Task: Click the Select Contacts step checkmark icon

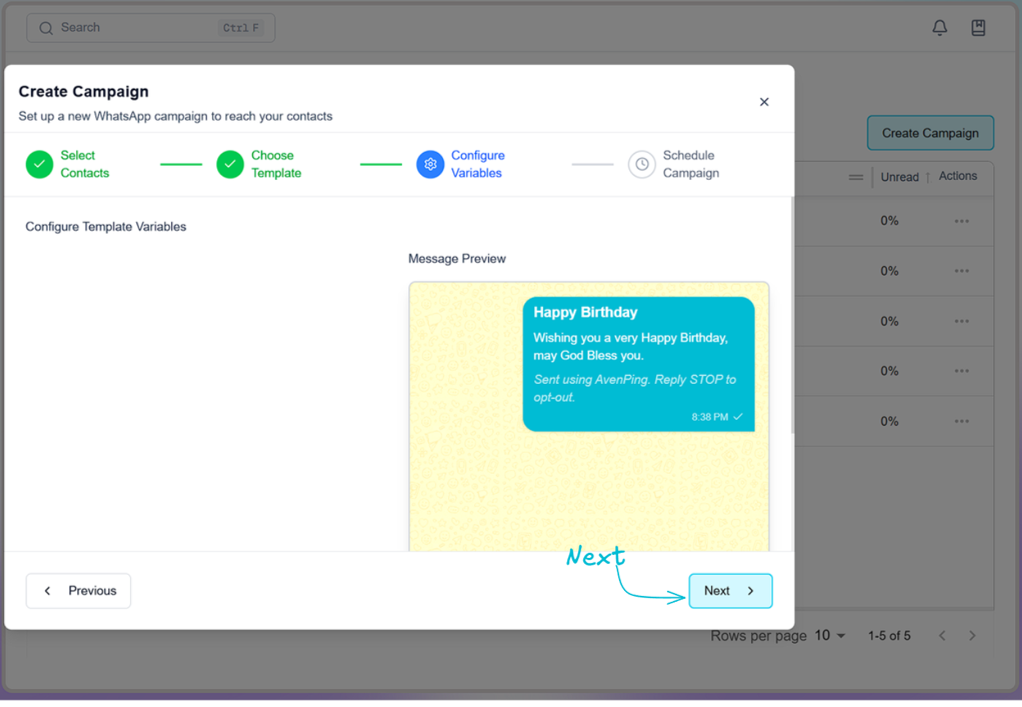Action: tap(39, 163)
